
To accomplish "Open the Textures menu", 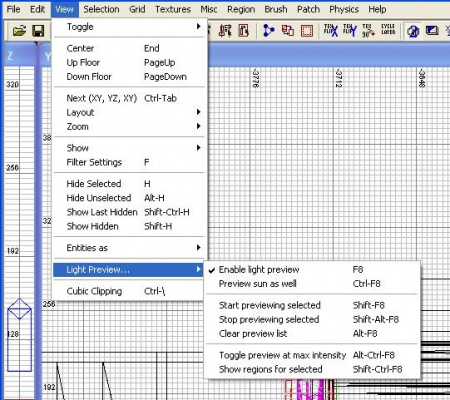I will click(x=173, y=9).
